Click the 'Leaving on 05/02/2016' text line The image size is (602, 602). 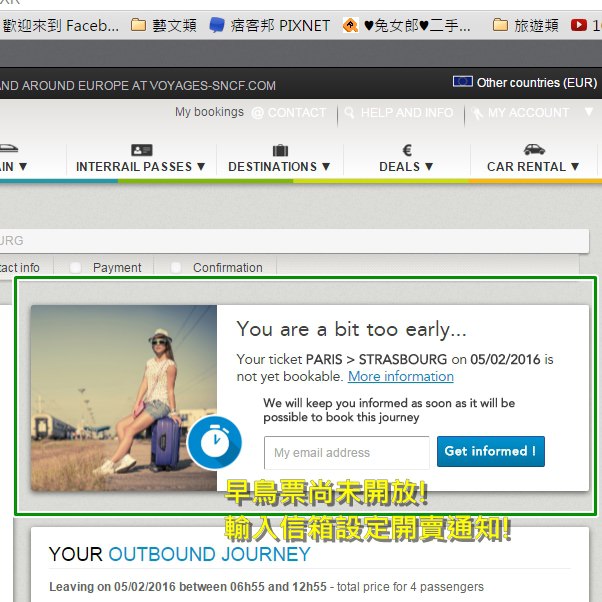coord(266,587)
